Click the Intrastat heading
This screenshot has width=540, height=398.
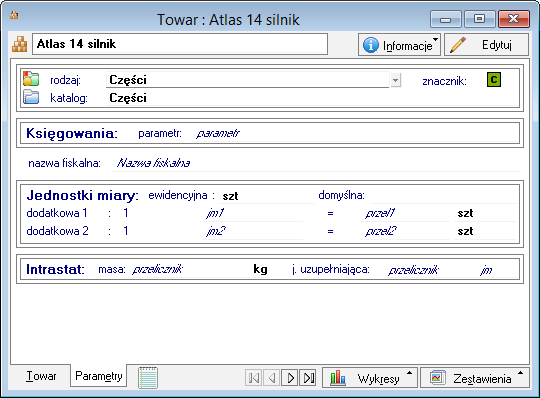[55, 269]
